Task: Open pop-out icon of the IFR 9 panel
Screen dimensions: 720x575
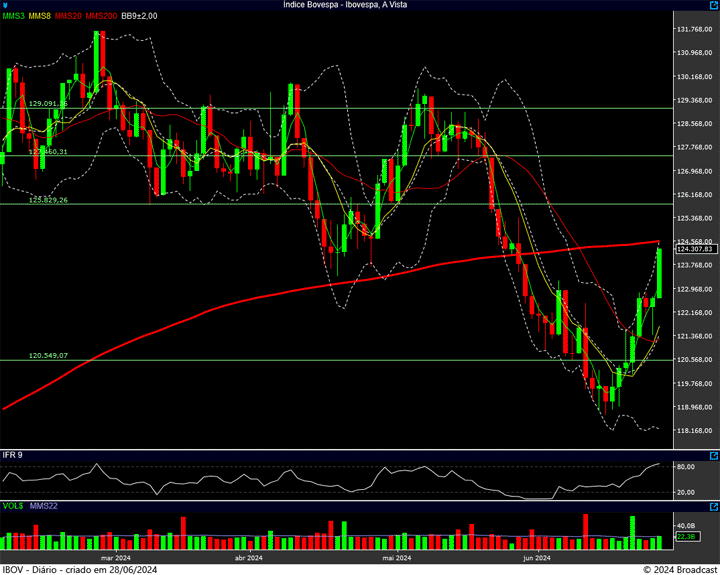Action: click(x=712, y=455)
